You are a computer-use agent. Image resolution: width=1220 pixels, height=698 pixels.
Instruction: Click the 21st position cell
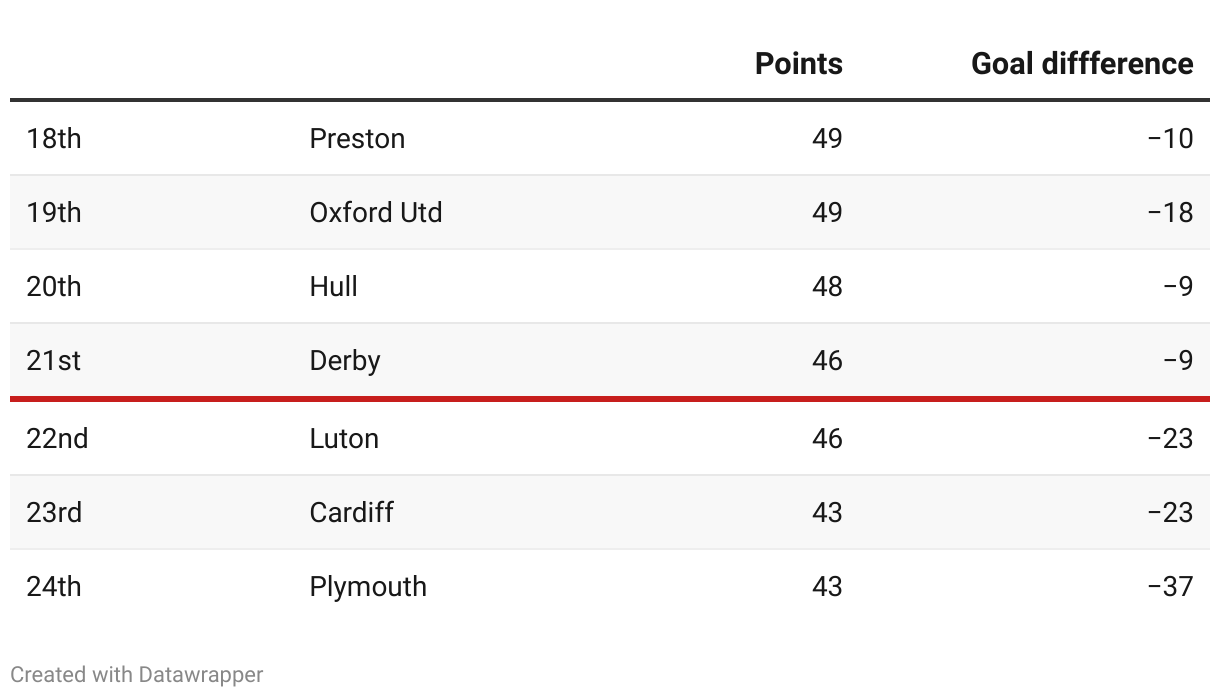click(54, 360)
